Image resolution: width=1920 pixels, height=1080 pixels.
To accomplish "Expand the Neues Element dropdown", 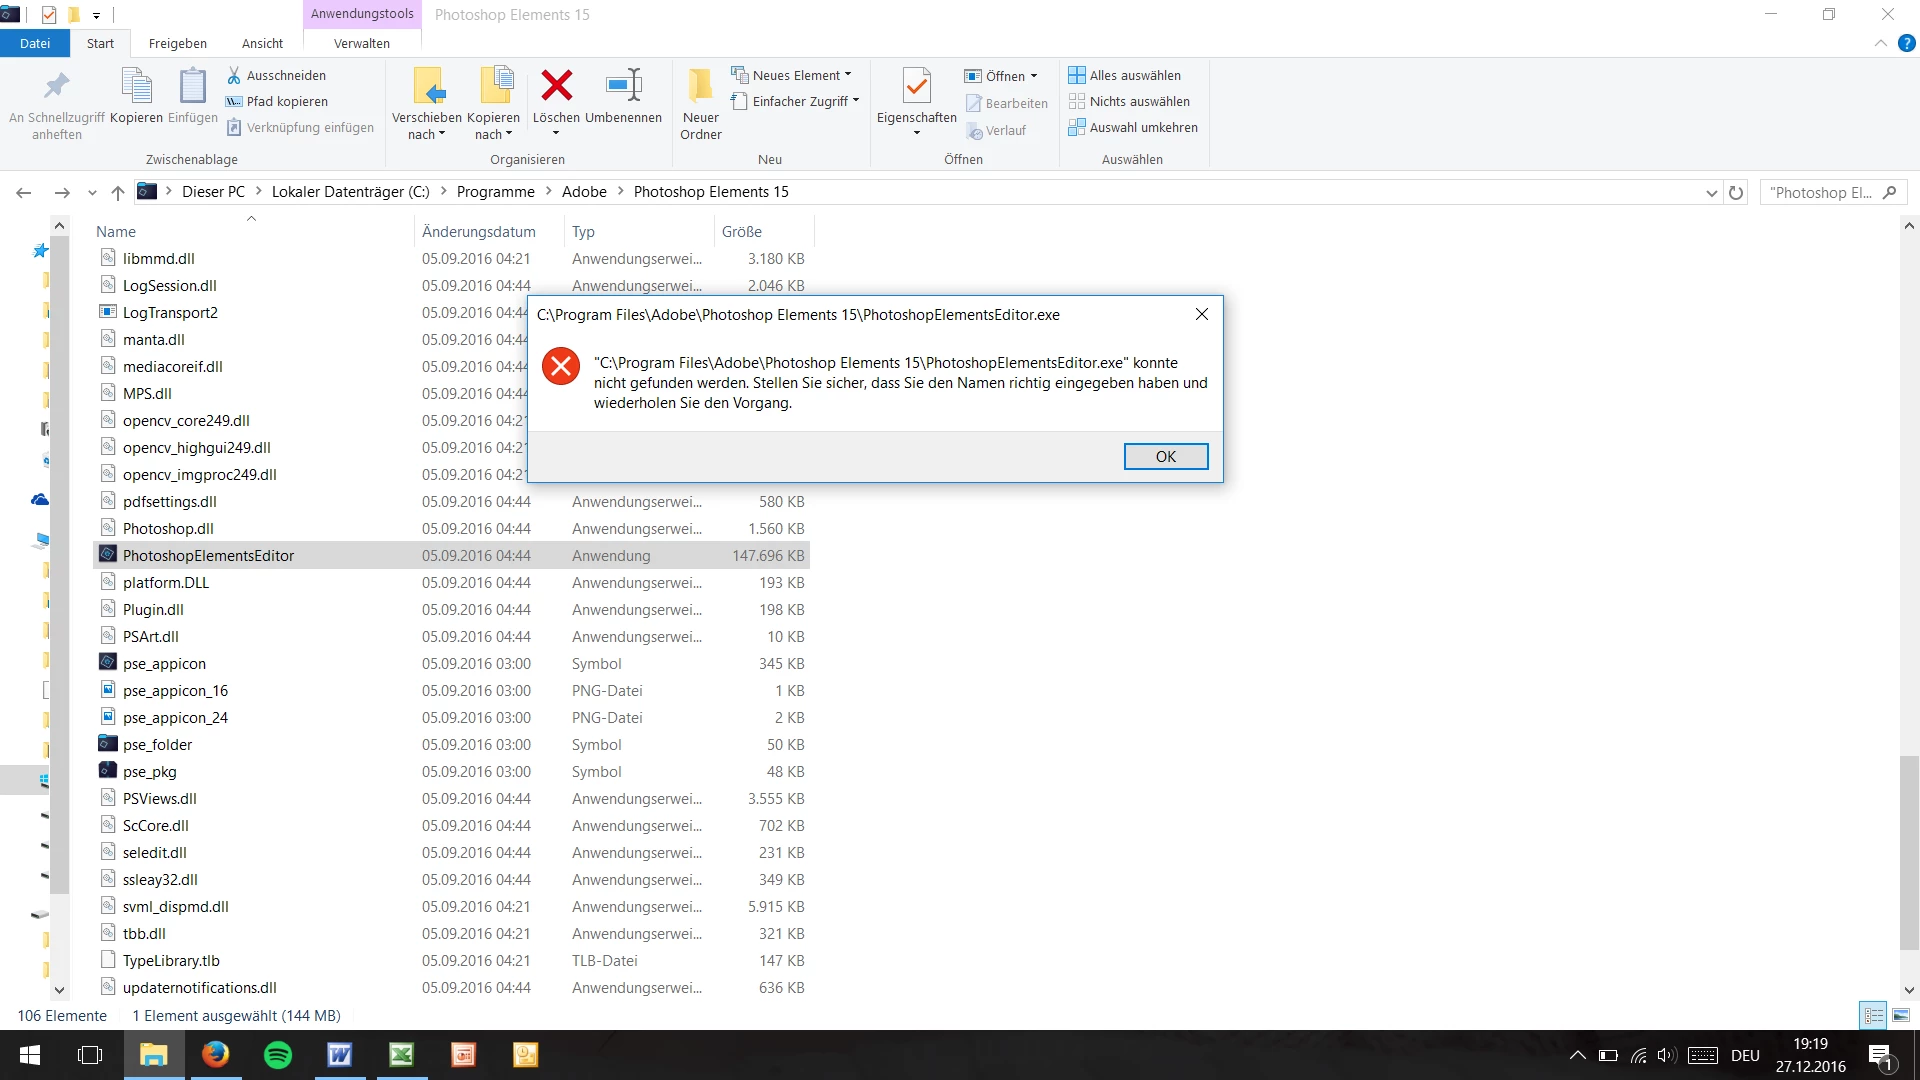I will click(848, 75).
